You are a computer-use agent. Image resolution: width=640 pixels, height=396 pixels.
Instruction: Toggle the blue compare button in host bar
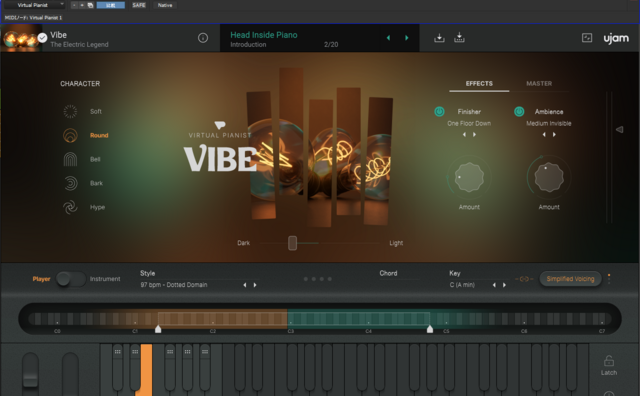(x=111, y=5)
